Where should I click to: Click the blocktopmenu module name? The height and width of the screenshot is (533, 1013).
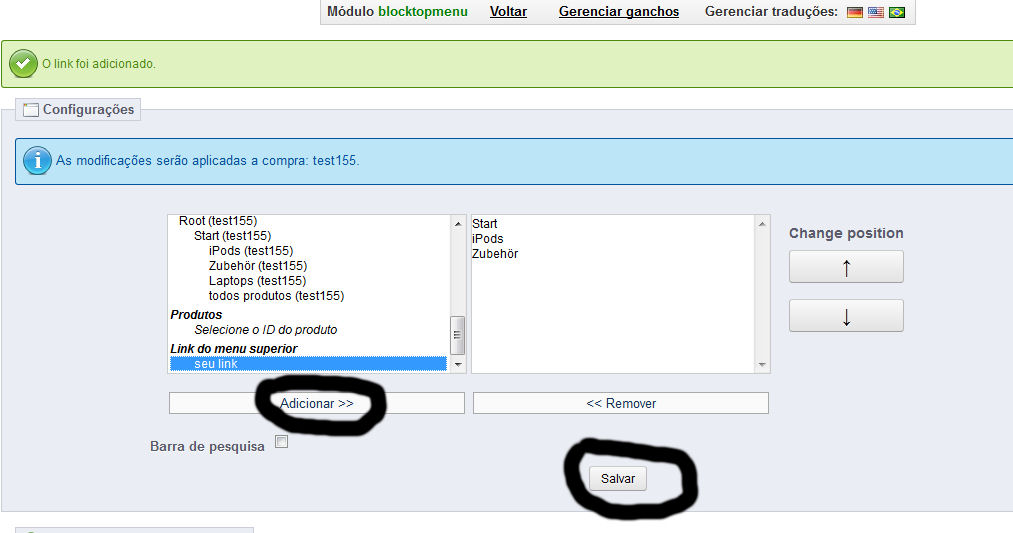423,12
